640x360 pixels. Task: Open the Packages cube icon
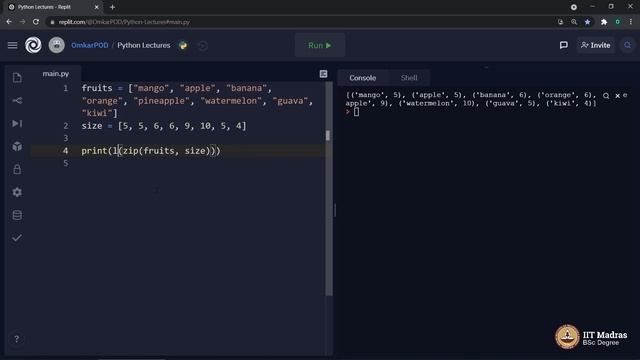pyautogui.click(x=17, y=146)
